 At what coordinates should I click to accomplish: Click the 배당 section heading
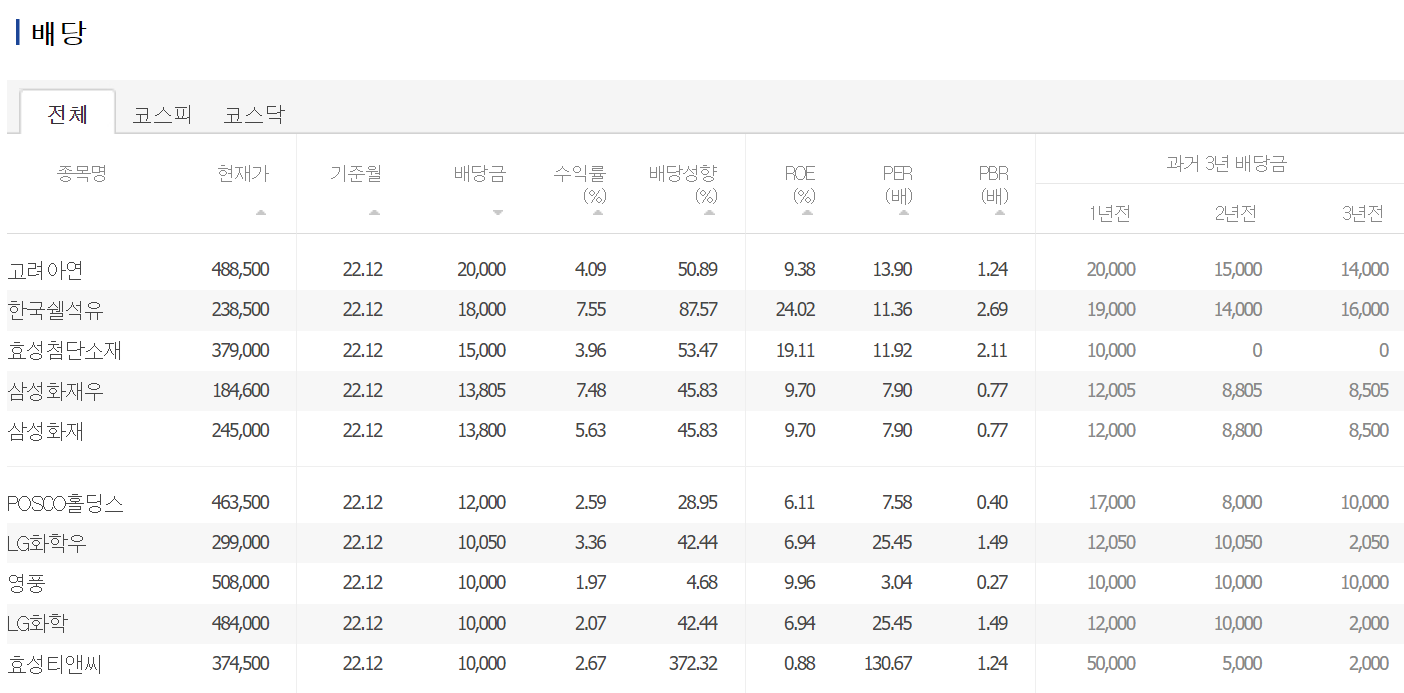(58, 33)
